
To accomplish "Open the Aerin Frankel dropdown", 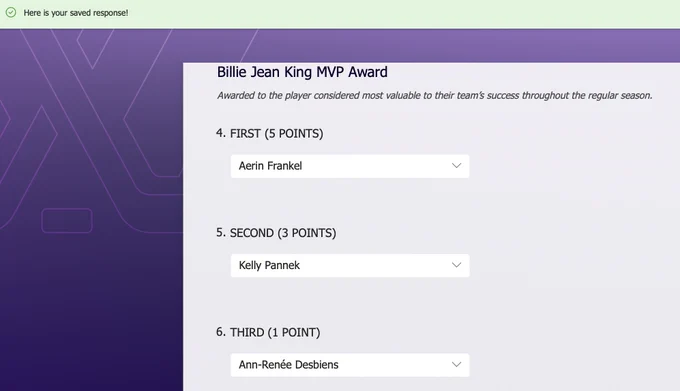I will click(350, 166).
